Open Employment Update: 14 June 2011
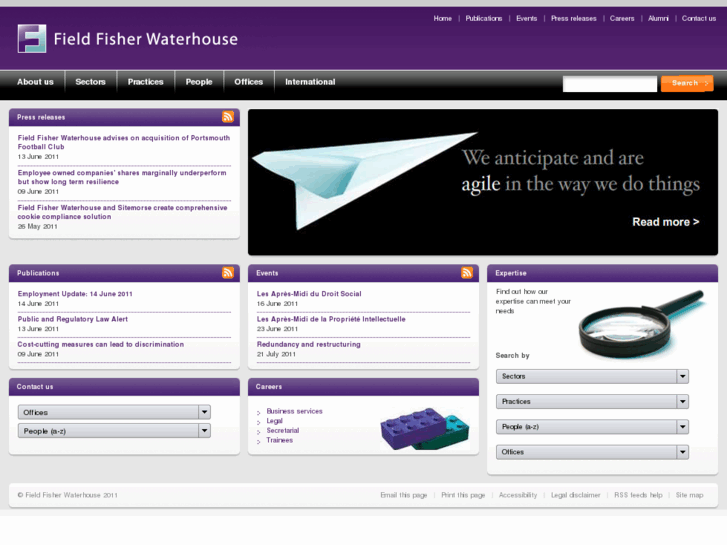This screenshot has width=727, height=545. (75, 294)
